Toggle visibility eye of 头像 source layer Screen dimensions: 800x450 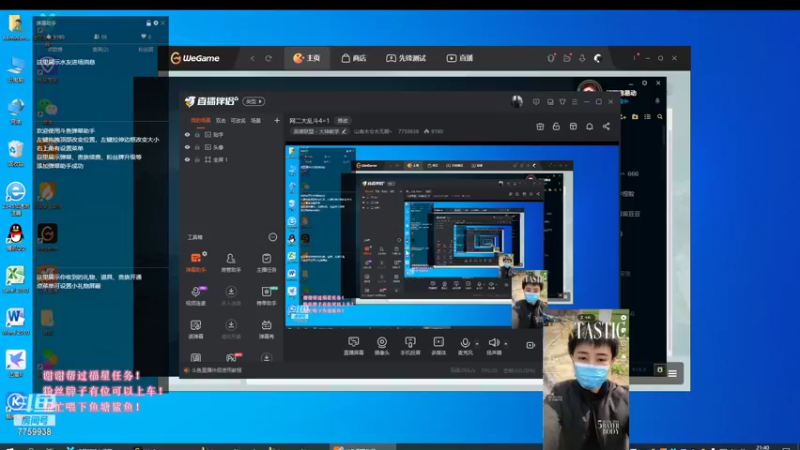pos(187,147)
